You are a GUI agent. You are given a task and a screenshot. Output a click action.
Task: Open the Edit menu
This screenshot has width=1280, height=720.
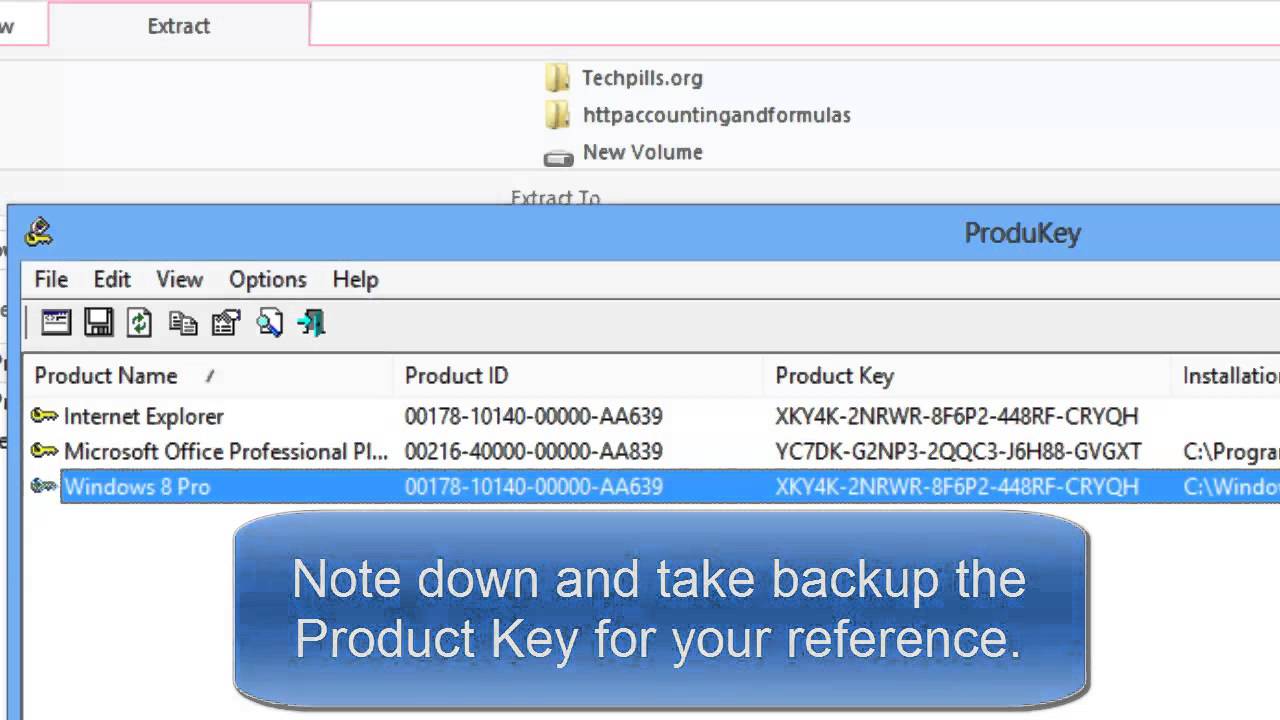point(112,279)
